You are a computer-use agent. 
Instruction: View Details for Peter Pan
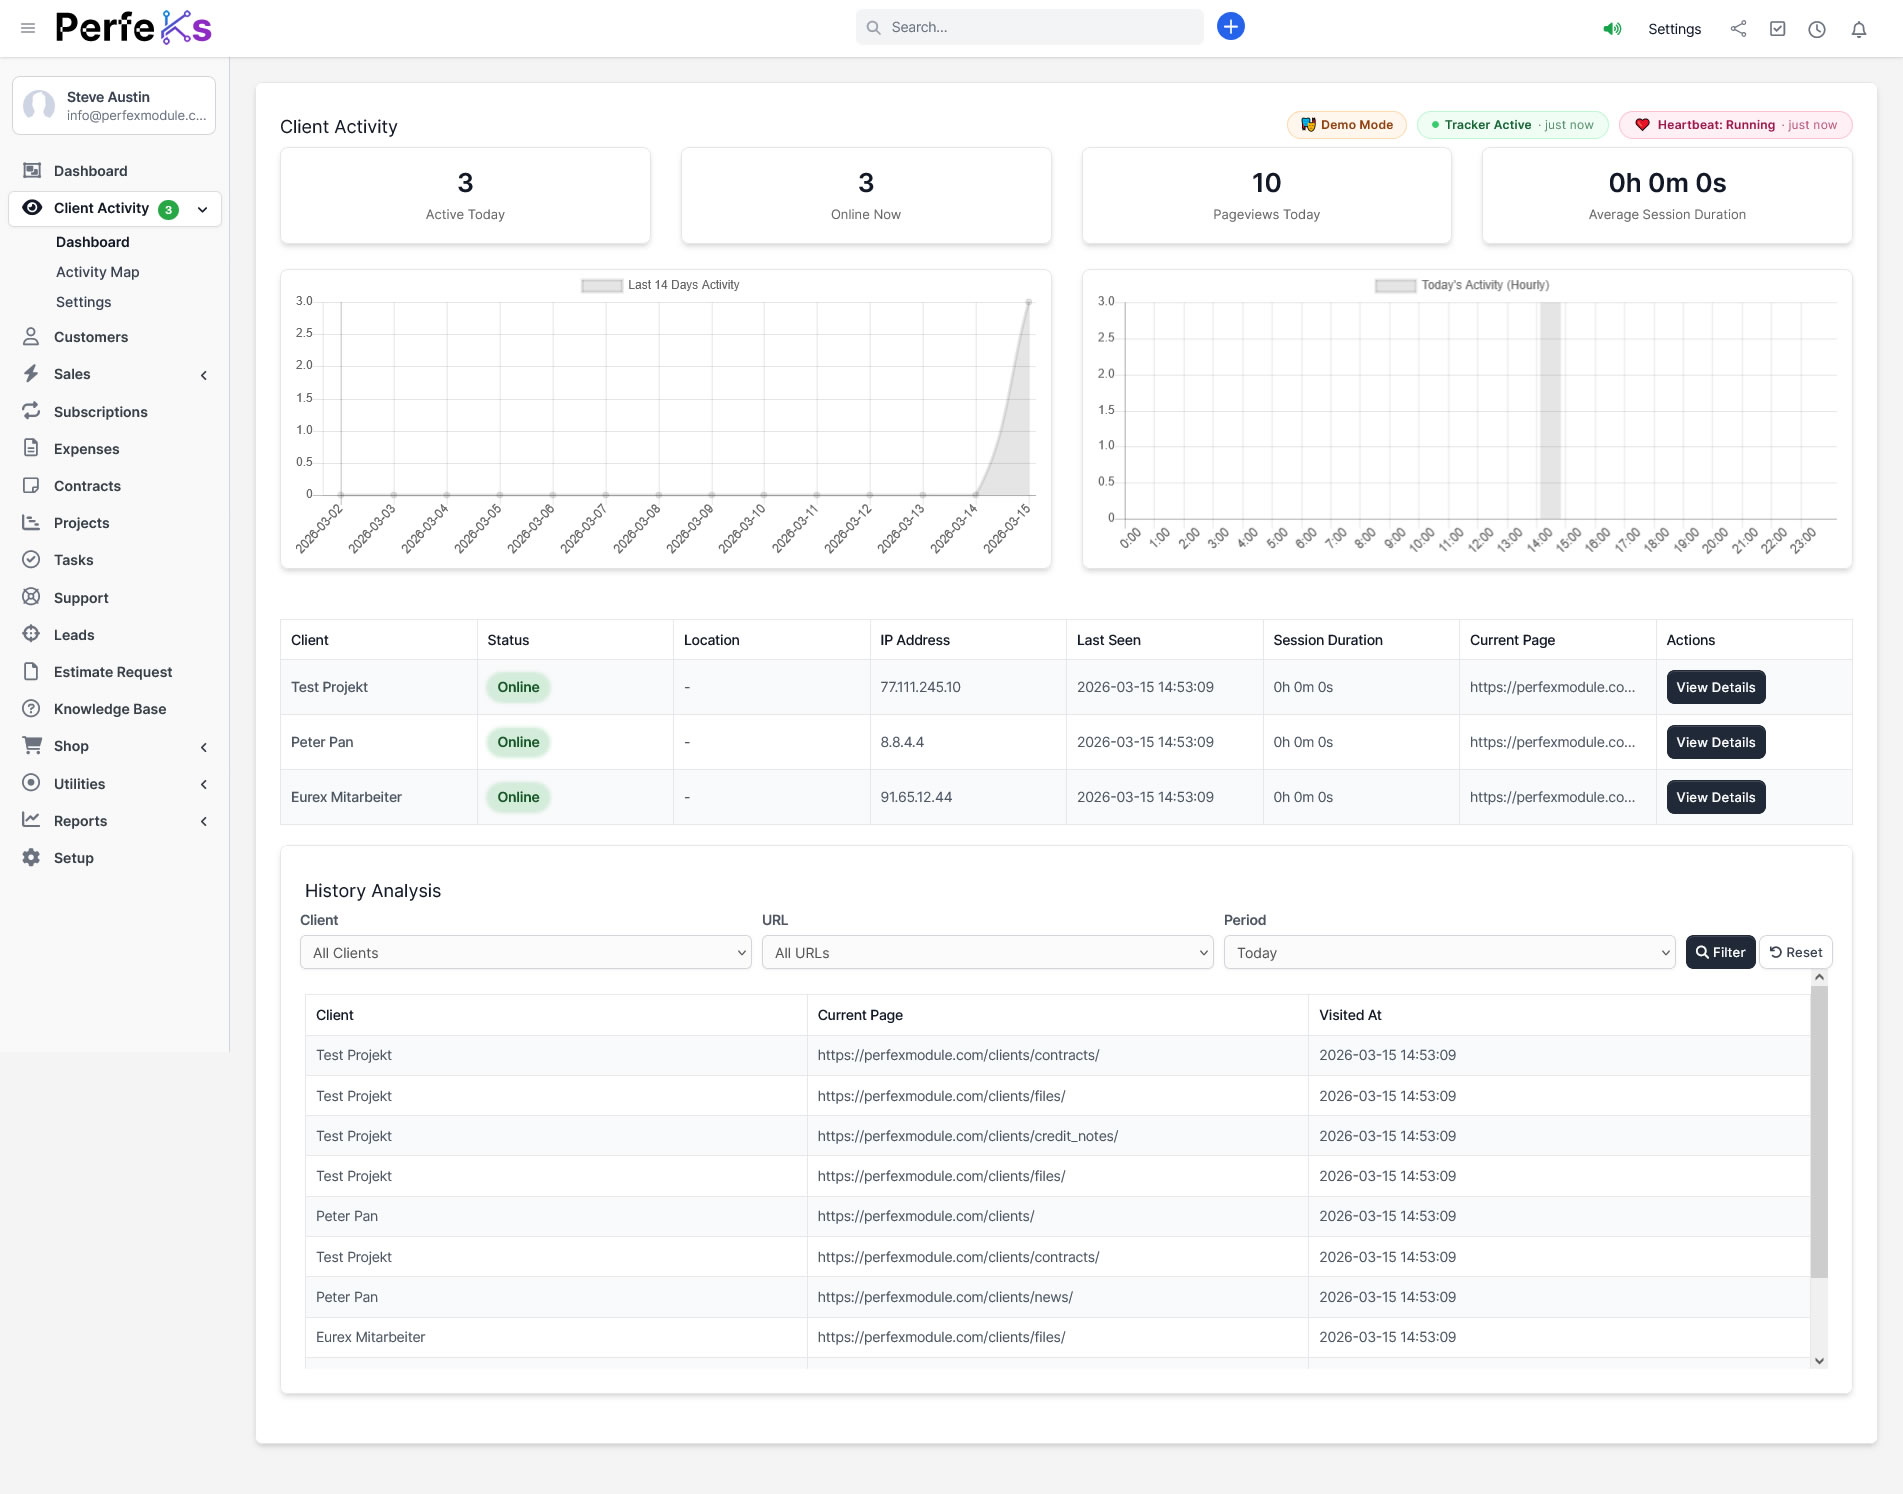click(1715, 742)
